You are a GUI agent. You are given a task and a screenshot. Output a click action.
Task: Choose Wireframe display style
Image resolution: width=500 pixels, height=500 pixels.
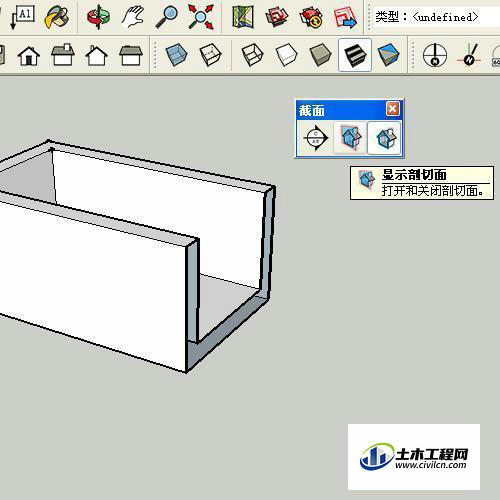point(252,55)
